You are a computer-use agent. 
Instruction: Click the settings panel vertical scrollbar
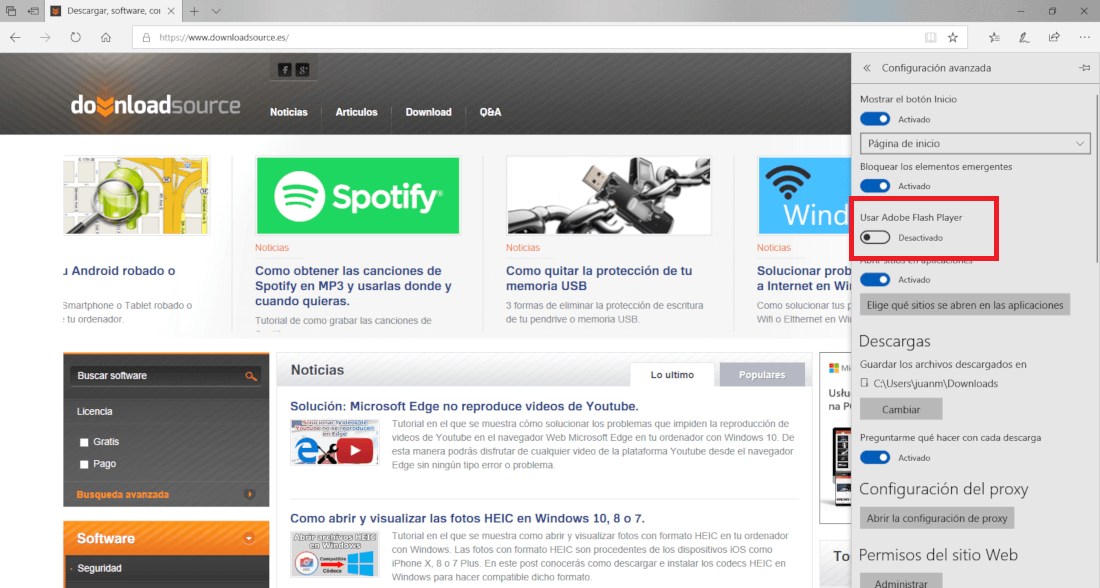(x=1096, y=179)
